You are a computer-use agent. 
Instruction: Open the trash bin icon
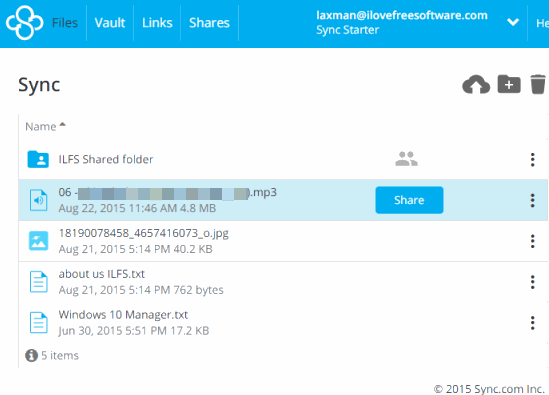(x=538, y=84)
